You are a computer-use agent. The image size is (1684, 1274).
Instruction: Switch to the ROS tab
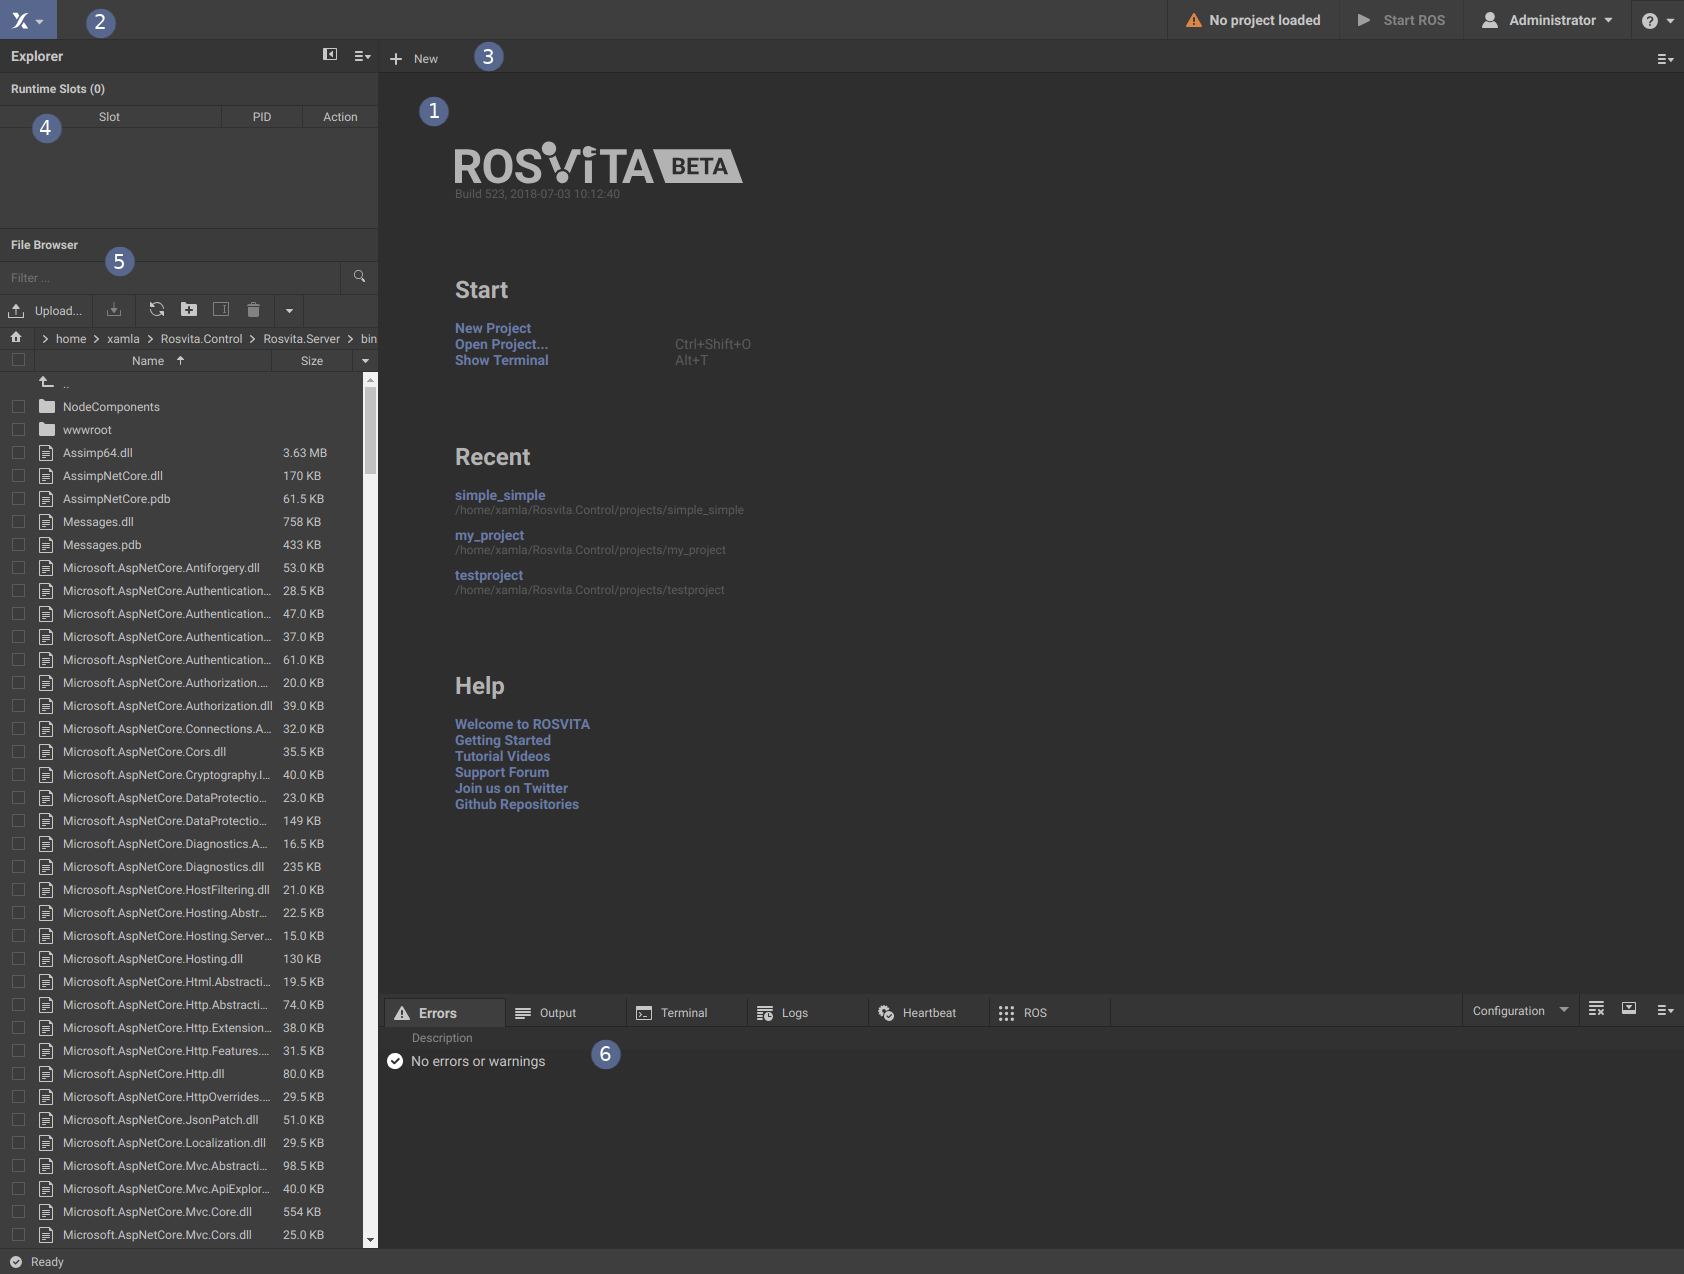[x=1050, y=1013]
